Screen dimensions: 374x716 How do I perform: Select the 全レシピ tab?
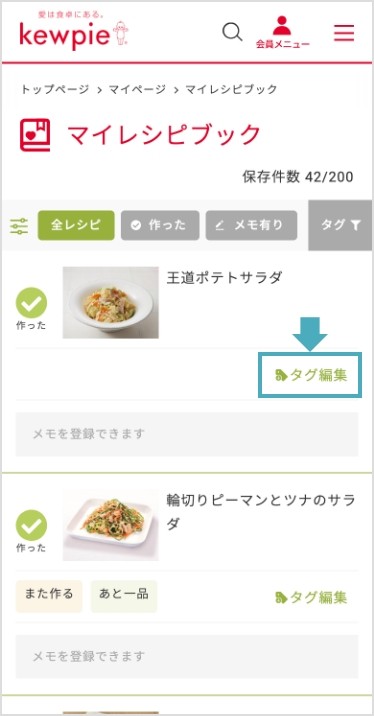pos(76,225)
